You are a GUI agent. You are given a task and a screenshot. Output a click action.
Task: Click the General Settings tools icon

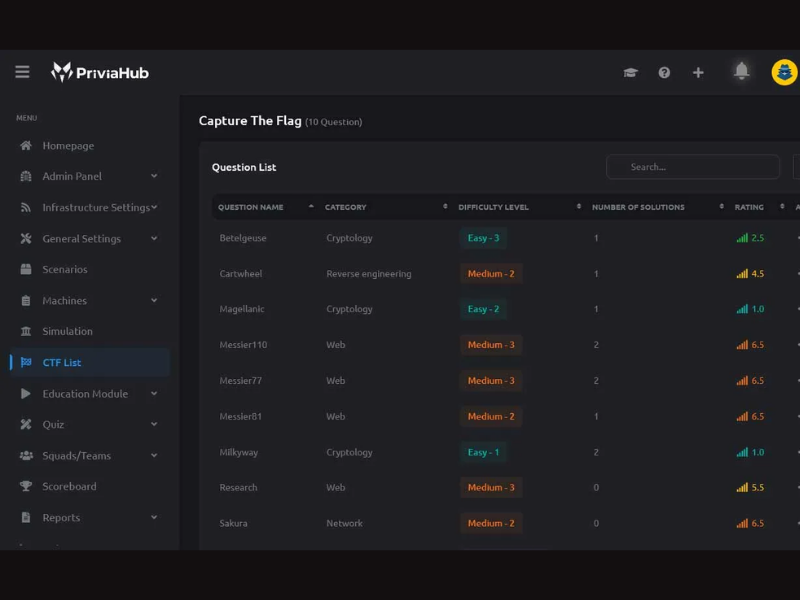coord(26,238)
